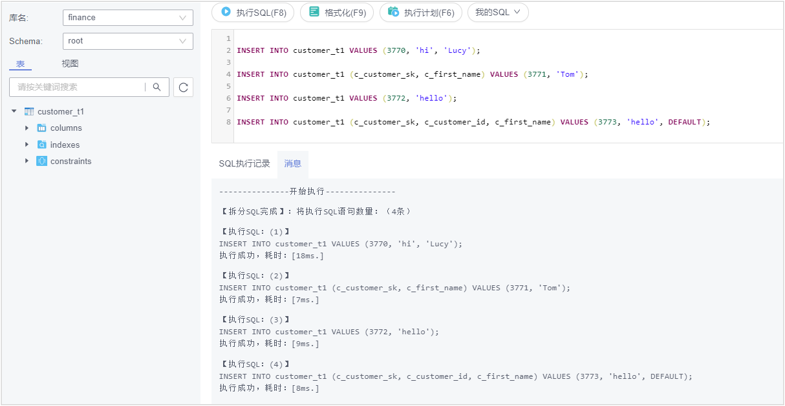Click editor line 8 INSERT with DEFAULT
Screen dimensions: 785x406
(x=473, y=122)
